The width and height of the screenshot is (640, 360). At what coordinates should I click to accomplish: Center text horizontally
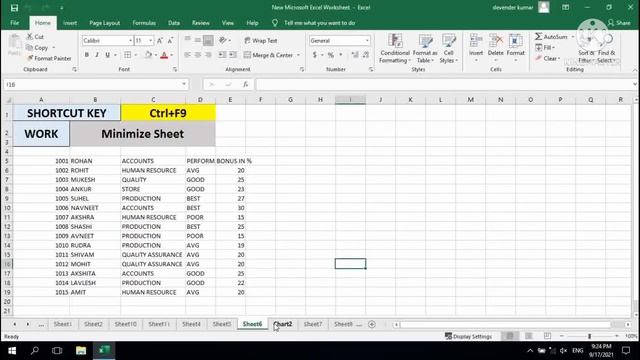198,55
